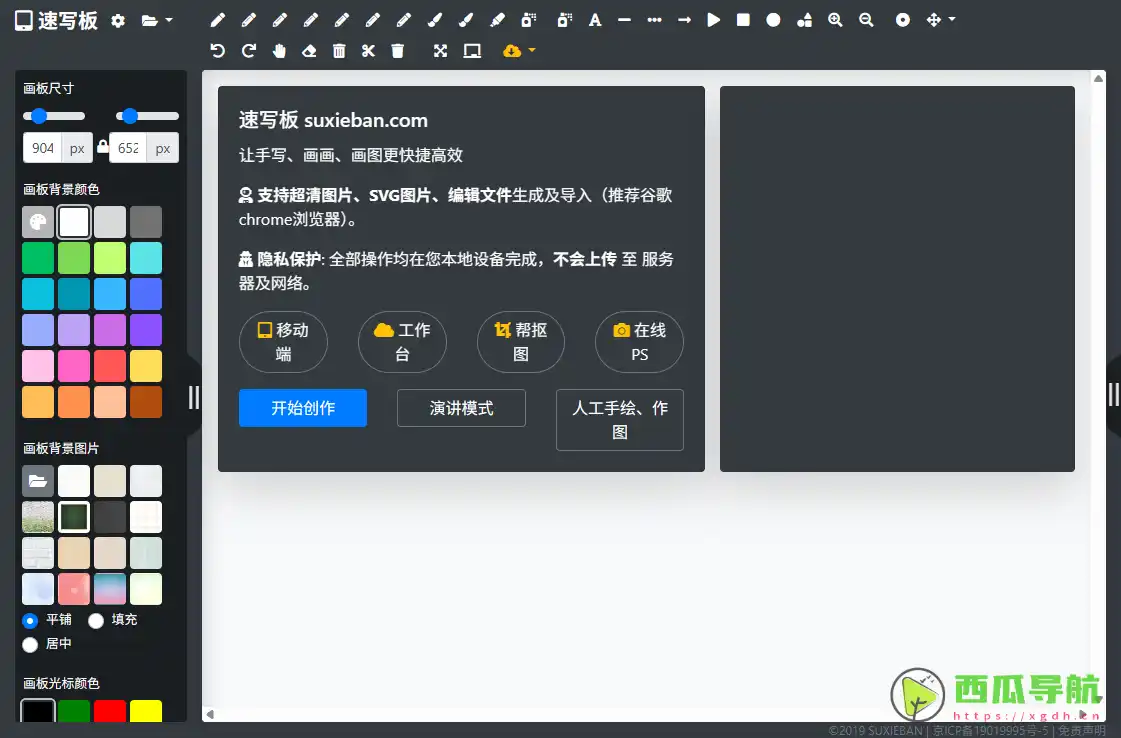Select the 居中 centered background radio button
Screen dimensions: 1121x738
pyautogui.click(x=30, y=644)
